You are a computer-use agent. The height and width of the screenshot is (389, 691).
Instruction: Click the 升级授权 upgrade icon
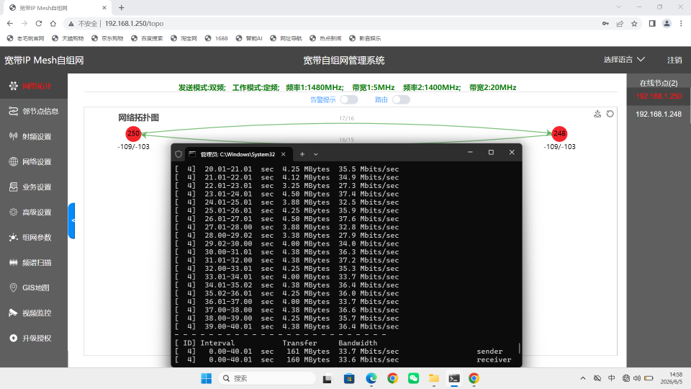[13, 338]
